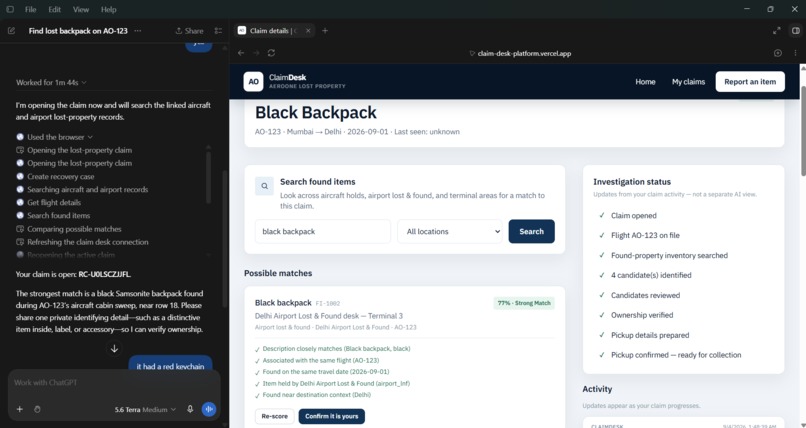
Task: Go back in the embedded browser
Action: [241, 53]
